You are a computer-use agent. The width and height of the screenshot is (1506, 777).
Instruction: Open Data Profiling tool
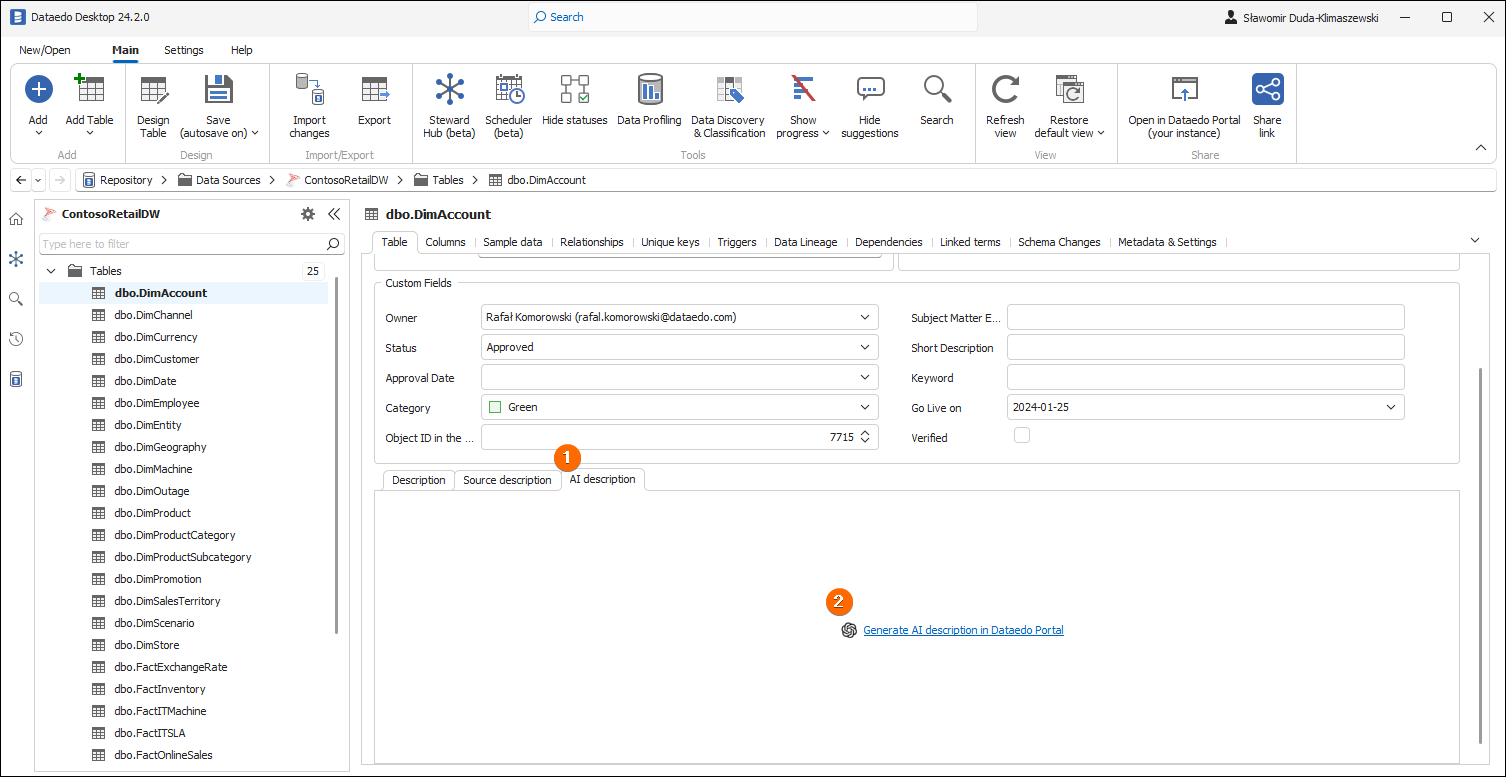649,89
